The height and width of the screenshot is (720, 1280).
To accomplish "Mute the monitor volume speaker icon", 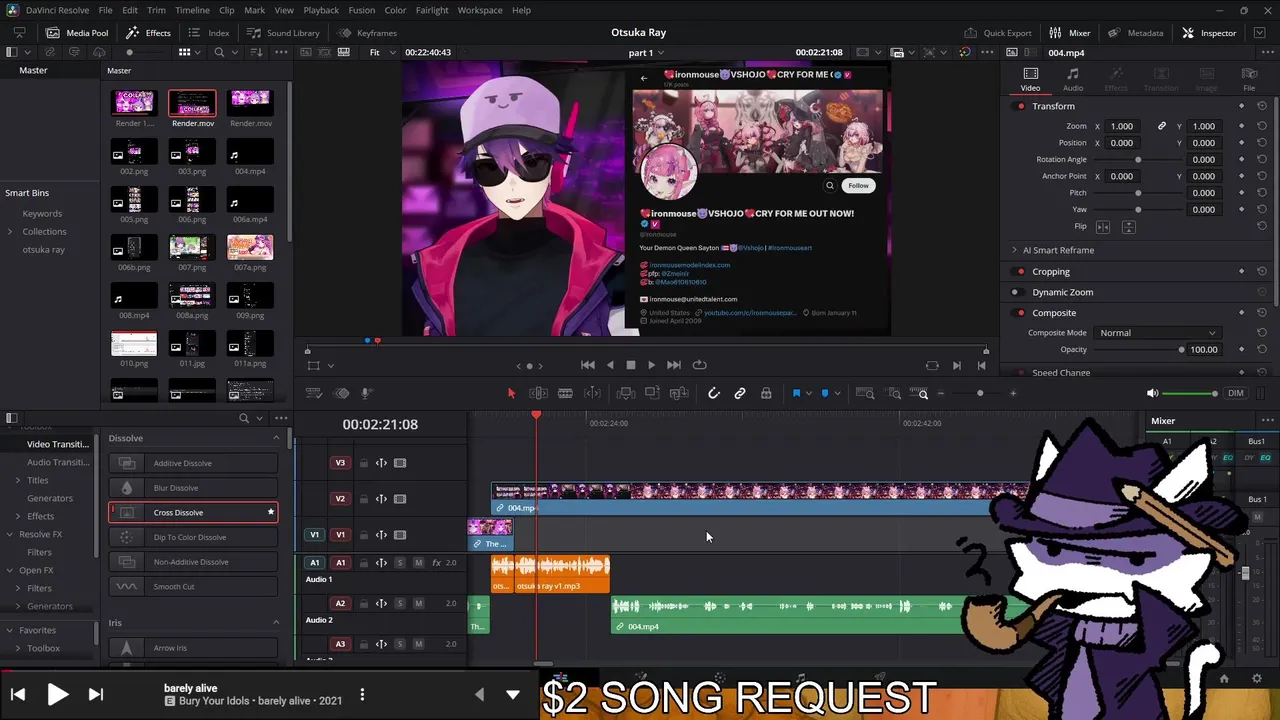I will pos(1152,394).
